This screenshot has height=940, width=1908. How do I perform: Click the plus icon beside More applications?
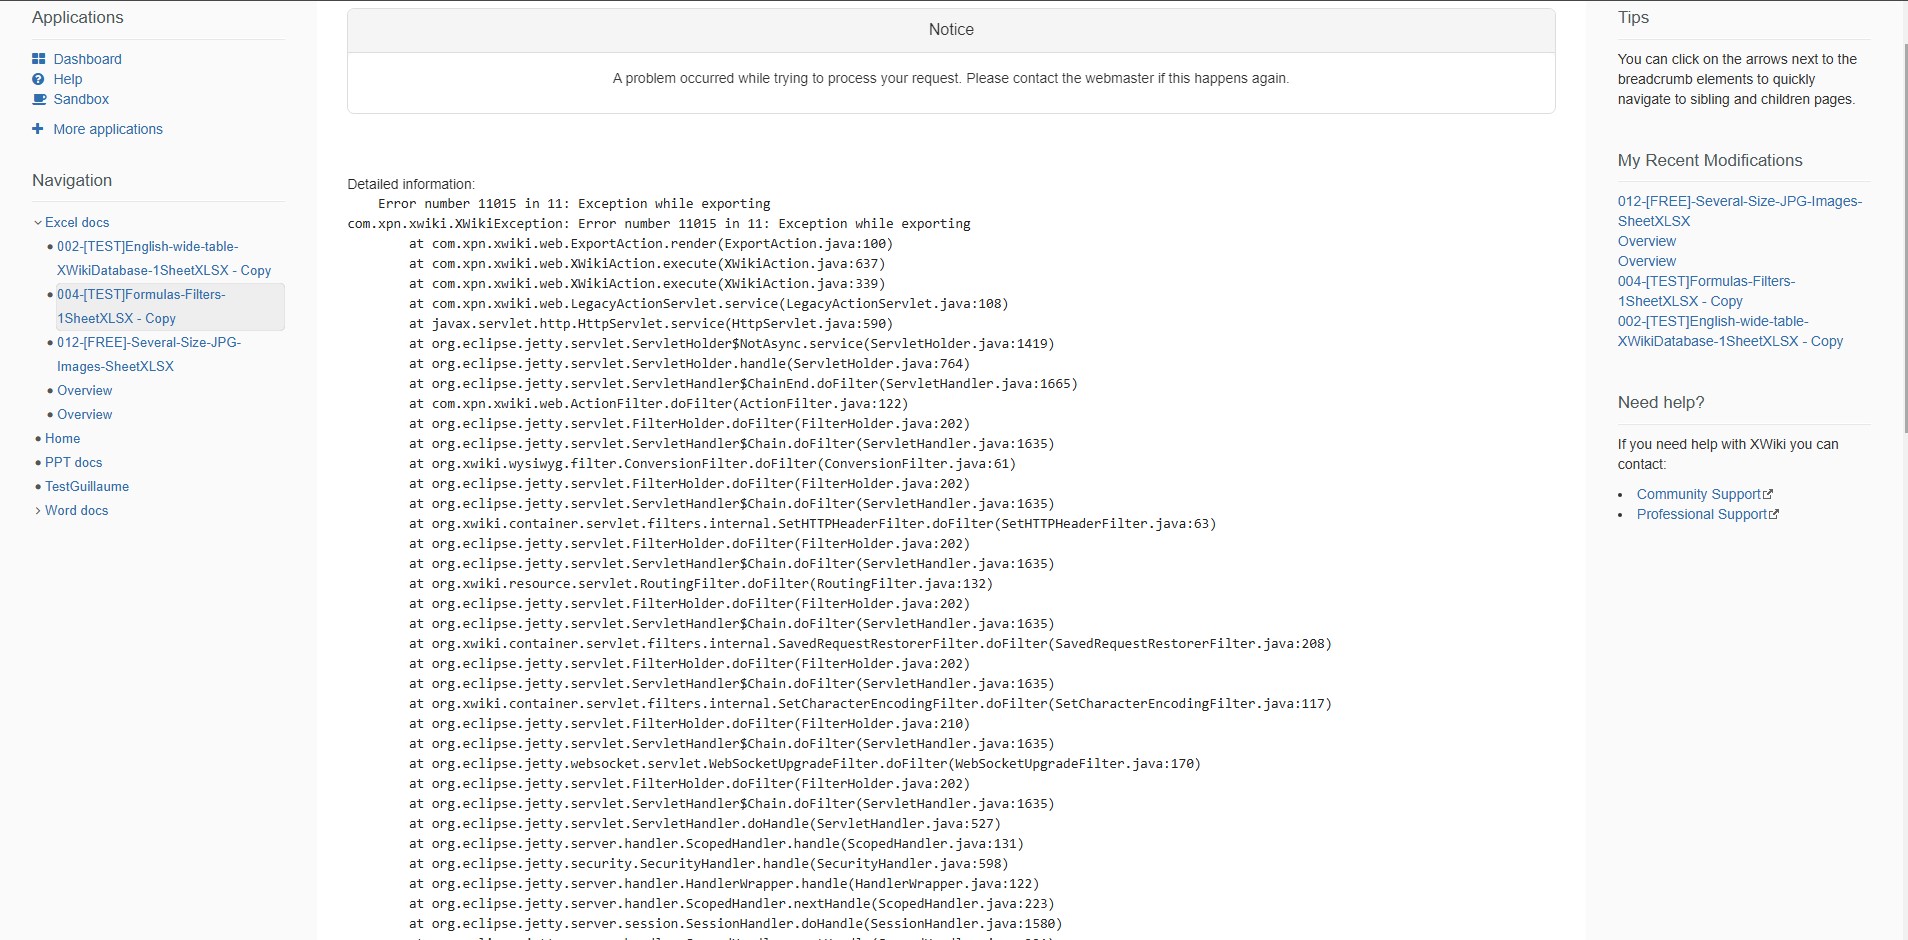[38, 129]
